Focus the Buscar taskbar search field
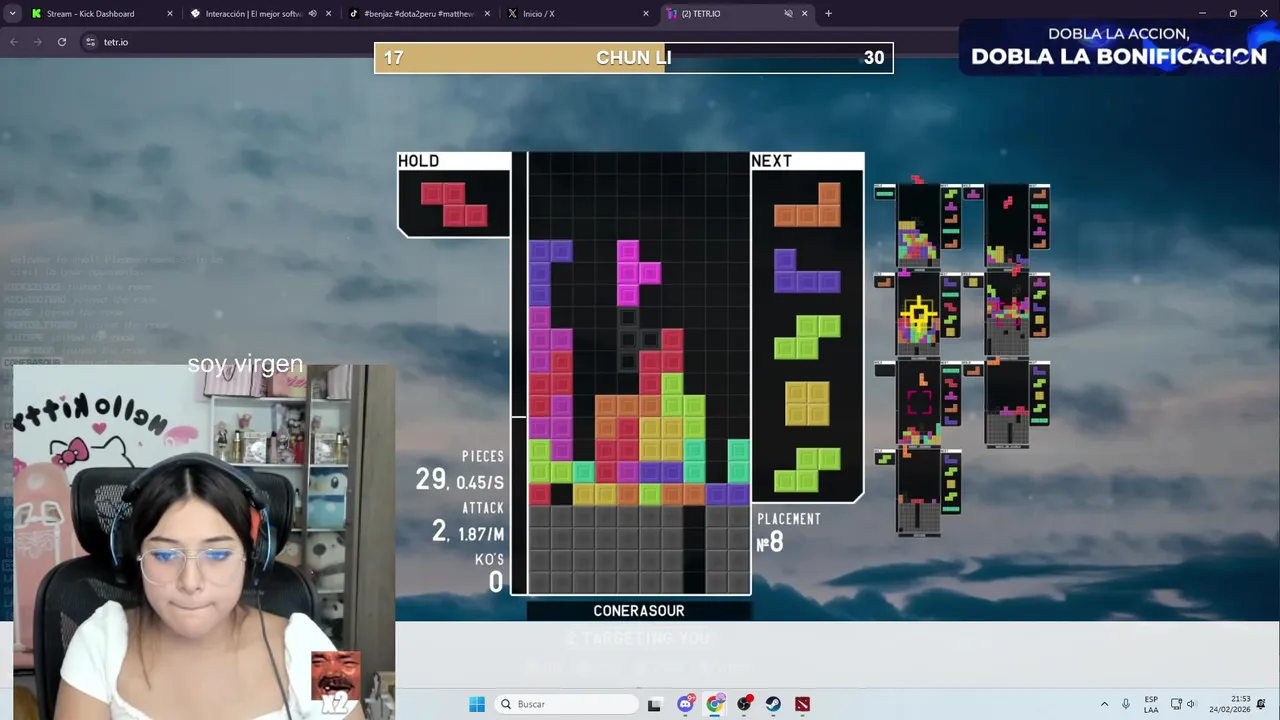Viewport: 1280px width, 720px height. [x=567, y=704]
